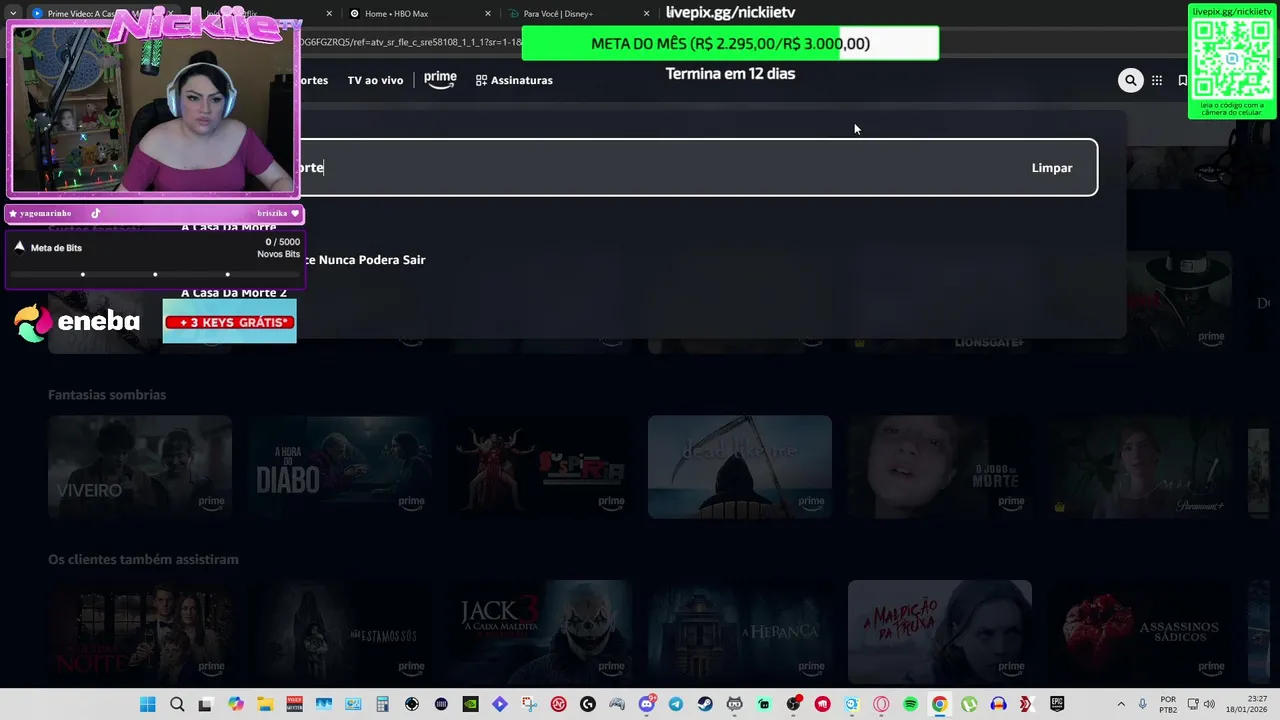Show hidden system tray icons chevron
Viewport: 1280px width, 720px height.
coord(1120,704)
